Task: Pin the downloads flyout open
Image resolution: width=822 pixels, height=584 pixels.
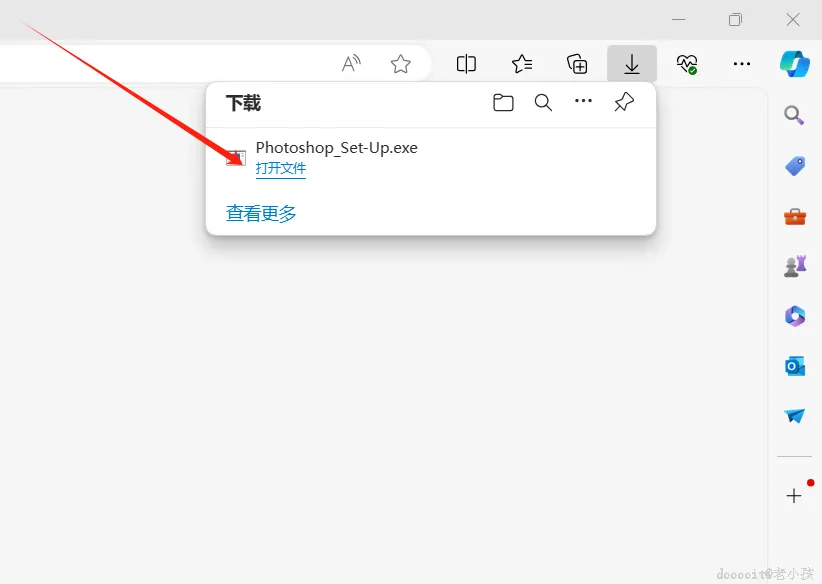Action: 624,102
